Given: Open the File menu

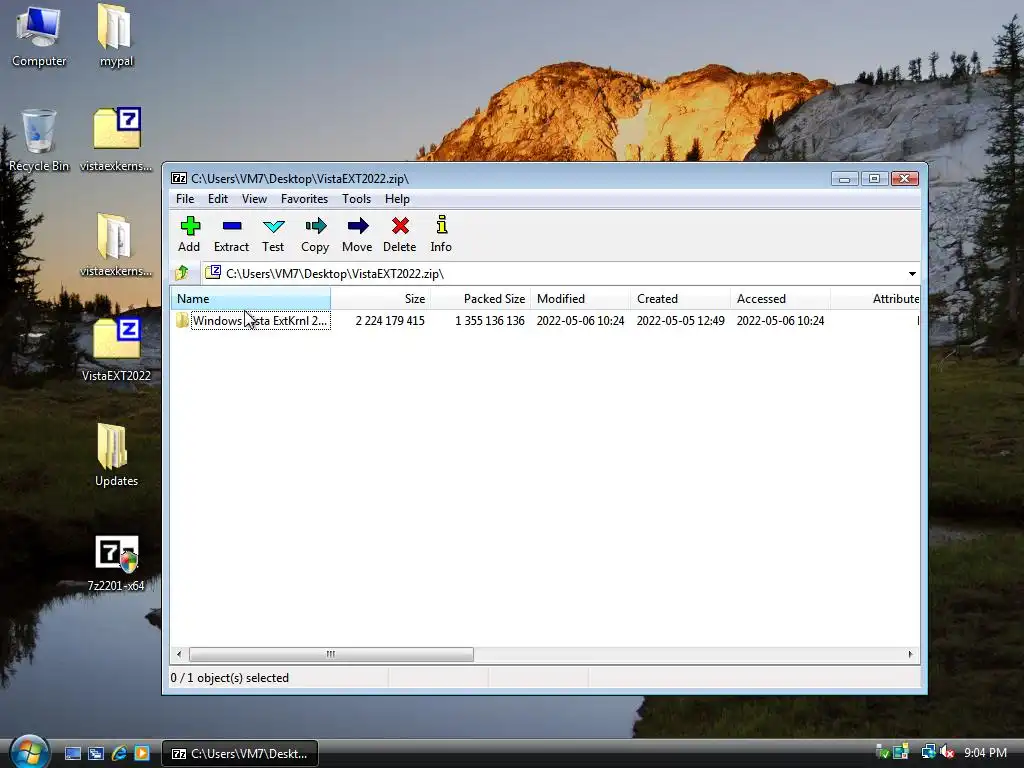Looking at the screenshot, I should click(185, 199).
